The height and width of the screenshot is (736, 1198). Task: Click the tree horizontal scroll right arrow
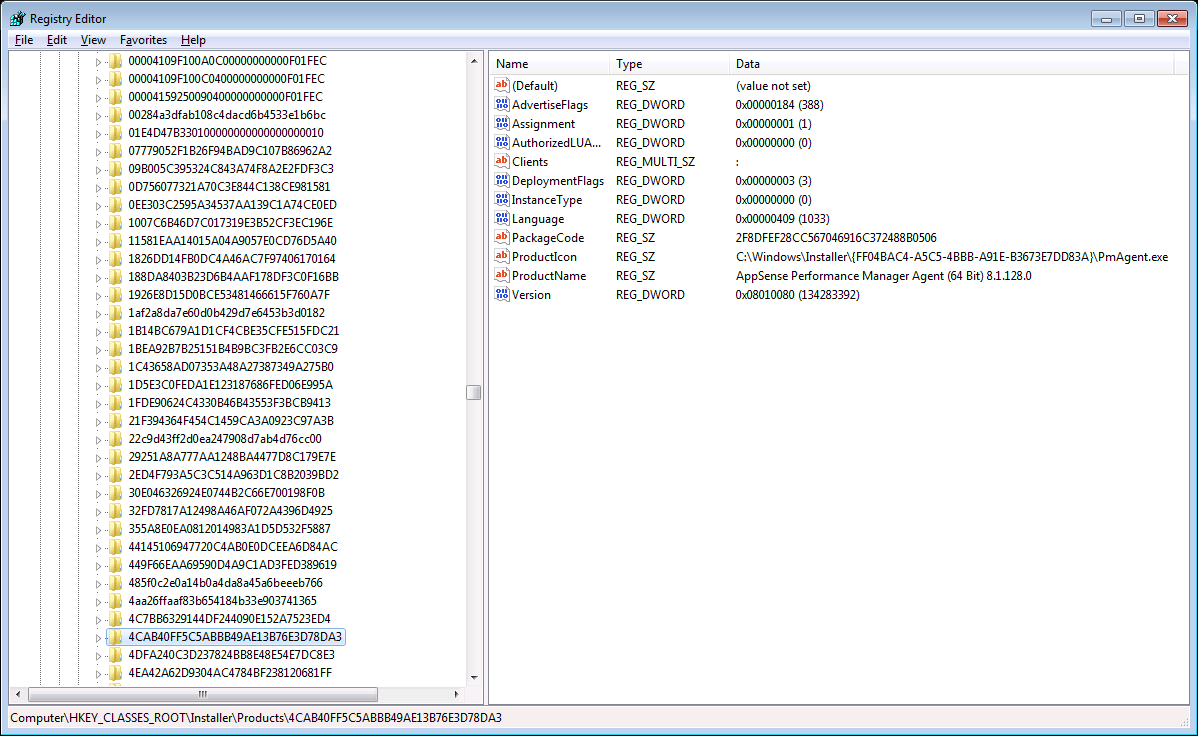pos(456,694)
